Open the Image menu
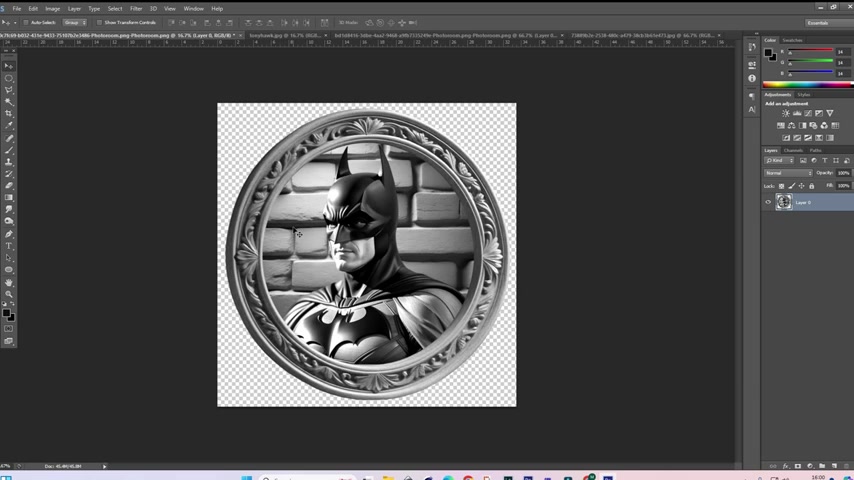This screenshot has height=480, width=854. tap(52, 9)
